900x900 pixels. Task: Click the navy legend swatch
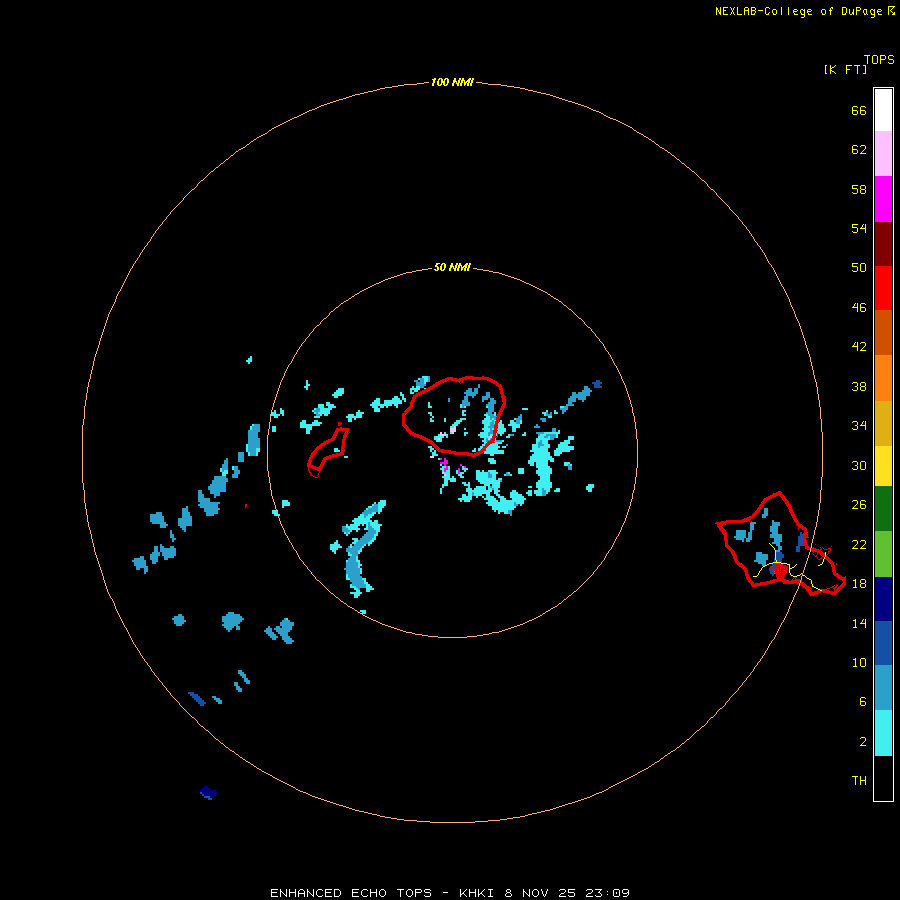point(883,599)
